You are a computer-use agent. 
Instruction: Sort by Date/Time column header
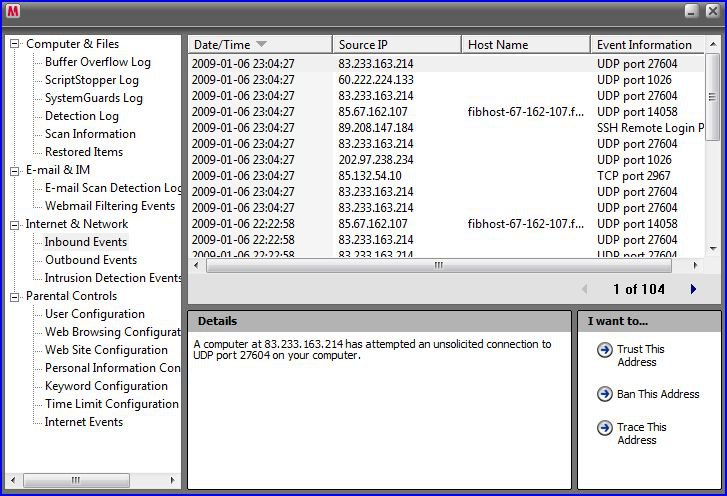tap(260, 45)
